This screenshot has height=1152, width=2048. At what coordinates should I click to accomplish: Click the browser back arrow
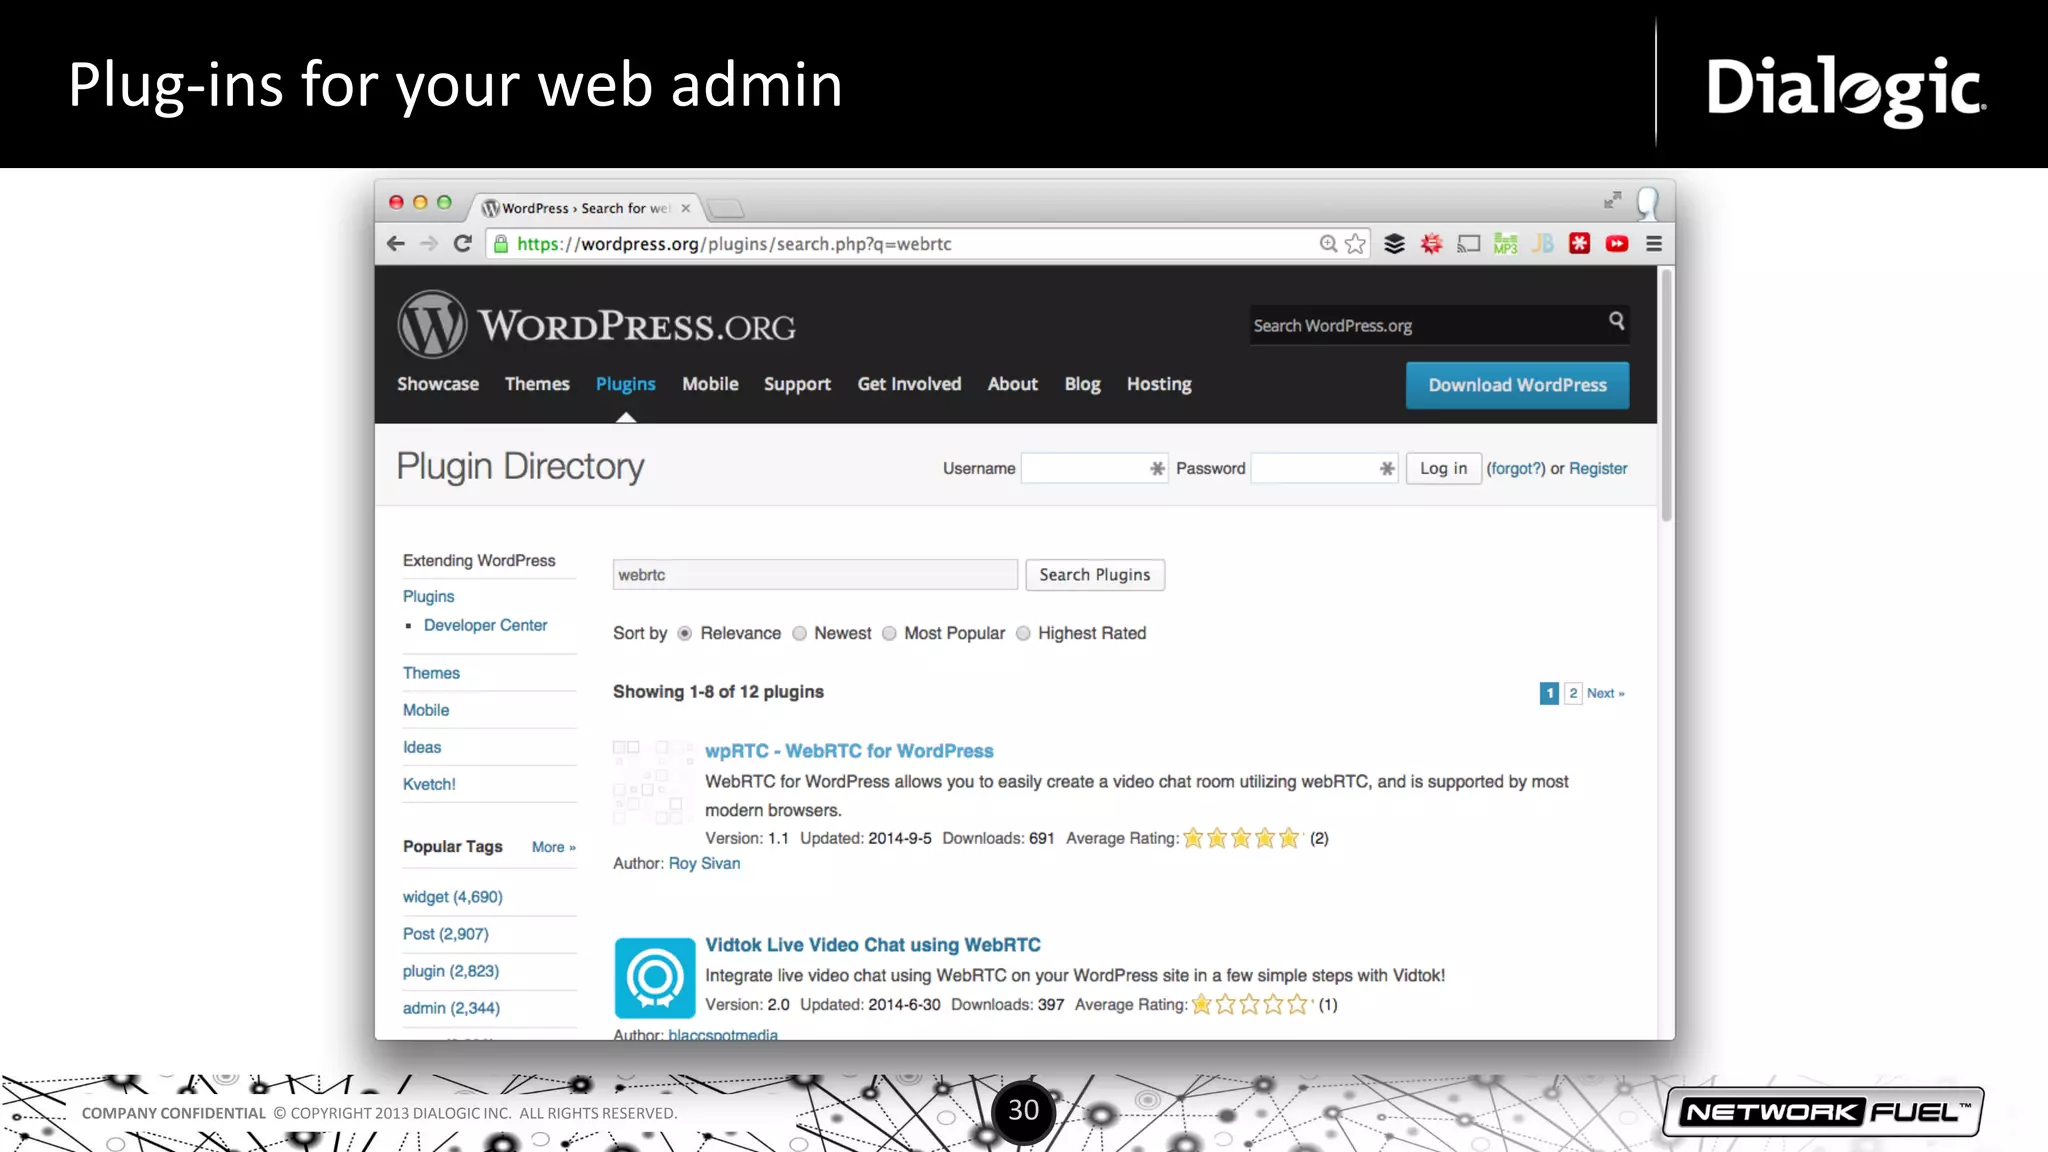[396, 244]
